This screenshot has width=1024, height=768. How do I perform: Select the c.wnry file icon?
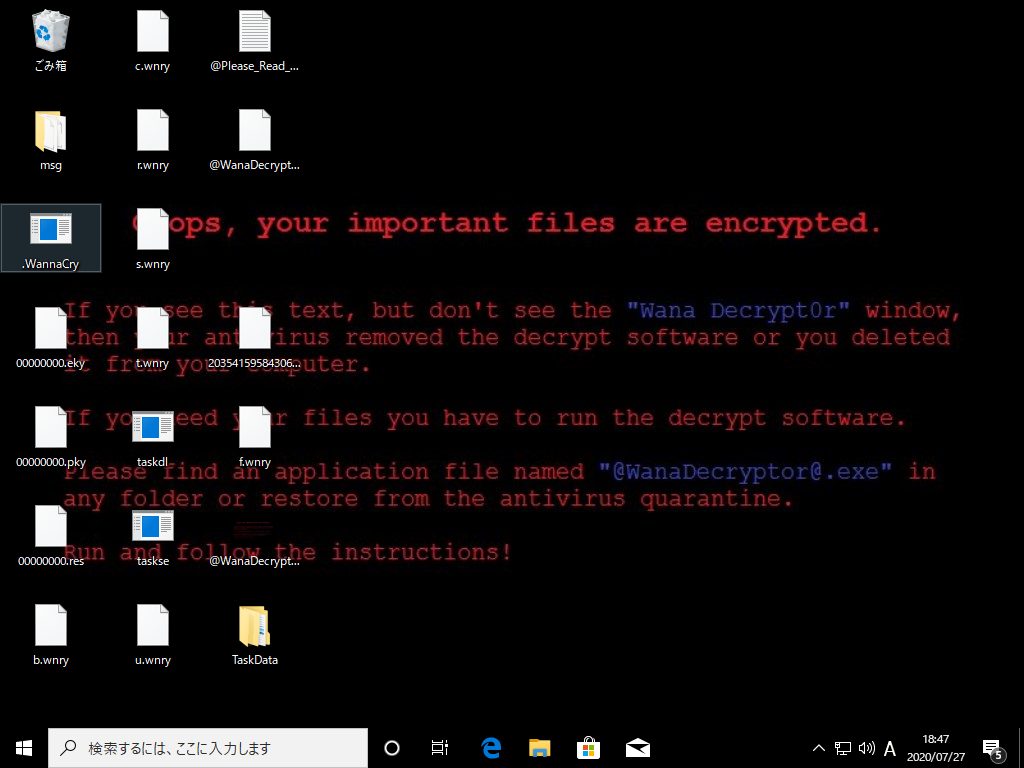[153, 32]
